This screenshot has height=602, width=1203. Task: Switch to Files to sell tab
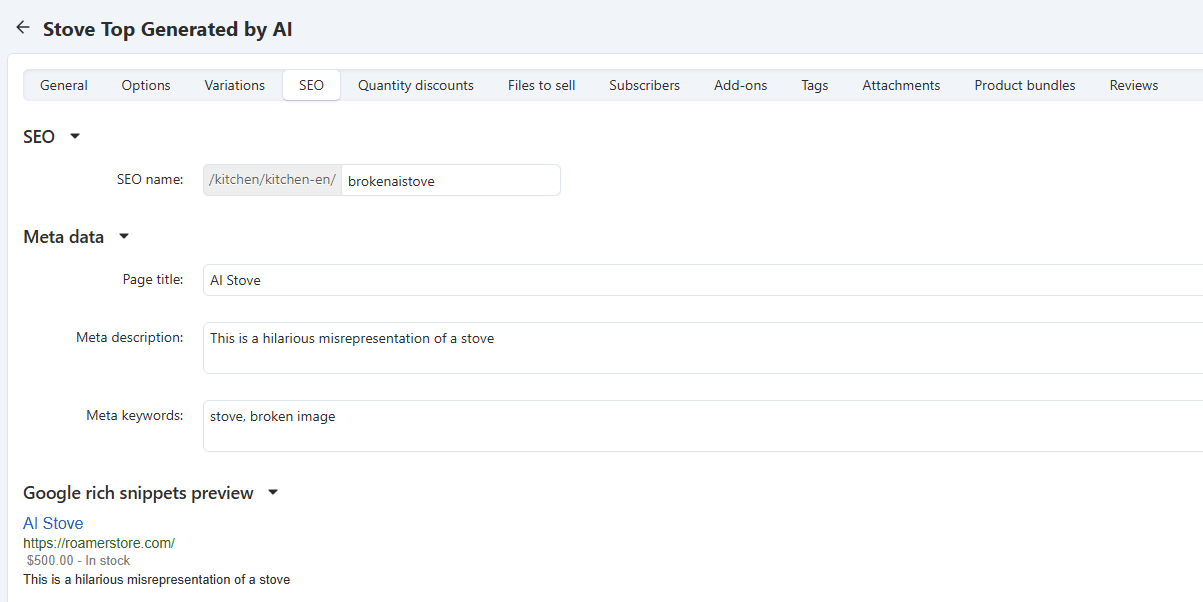coord(541,85)
